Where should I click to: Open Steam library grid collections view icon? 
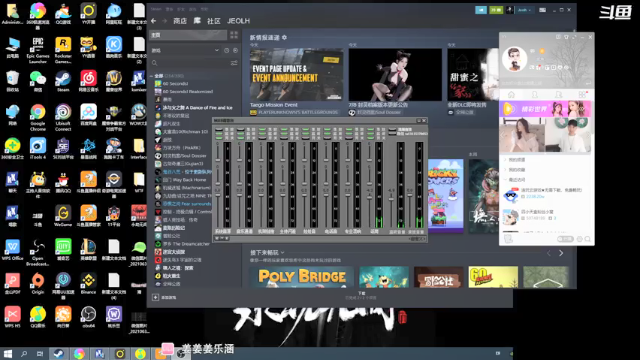(x=234, y=35)
